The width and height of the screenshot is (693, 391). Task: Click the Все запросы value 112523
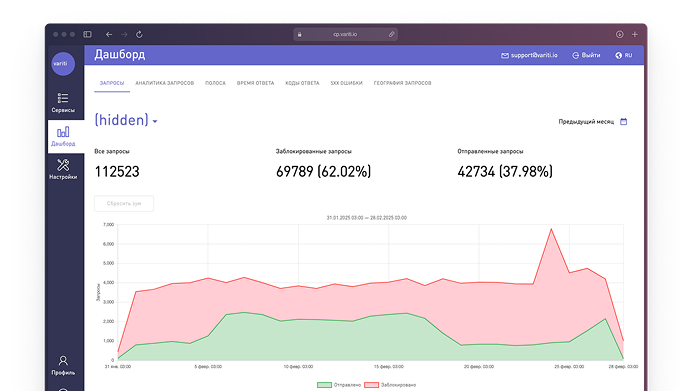[117, 172]
